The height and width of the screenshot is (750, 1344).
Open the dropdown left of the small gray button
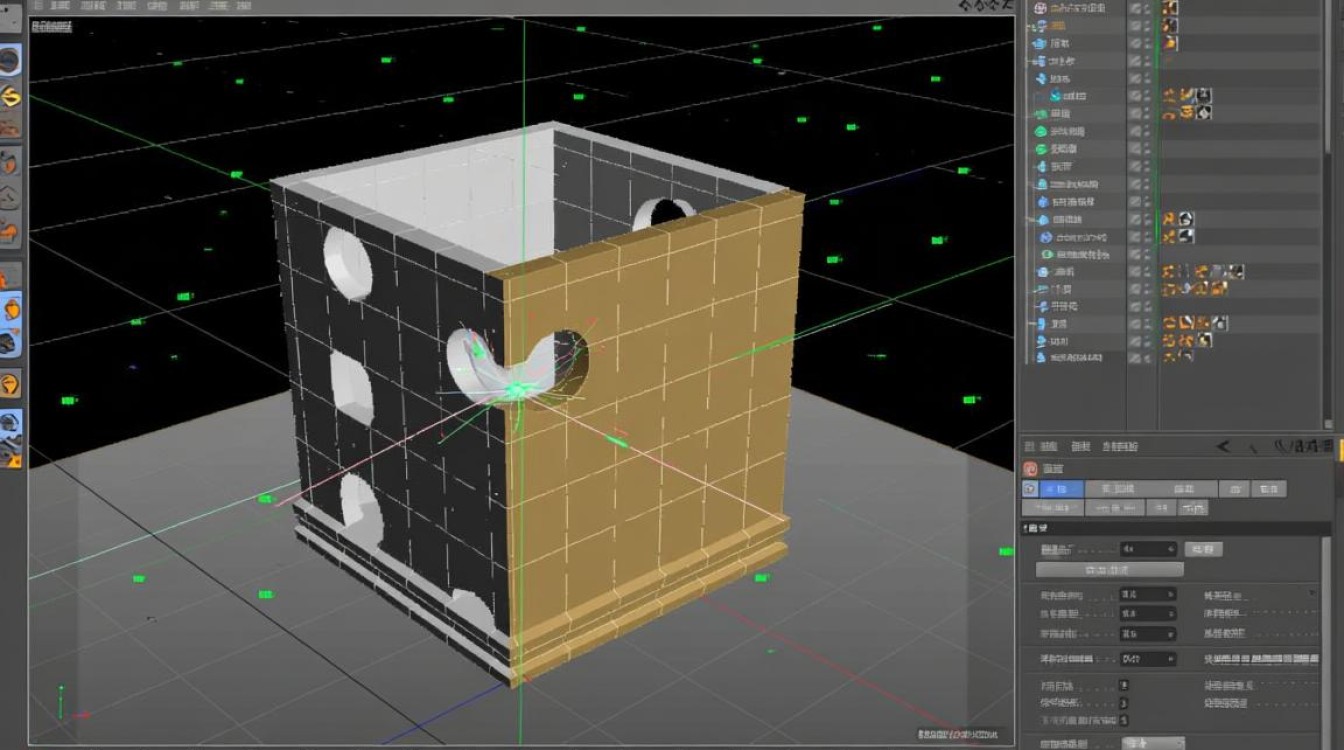coord(1148,549)
